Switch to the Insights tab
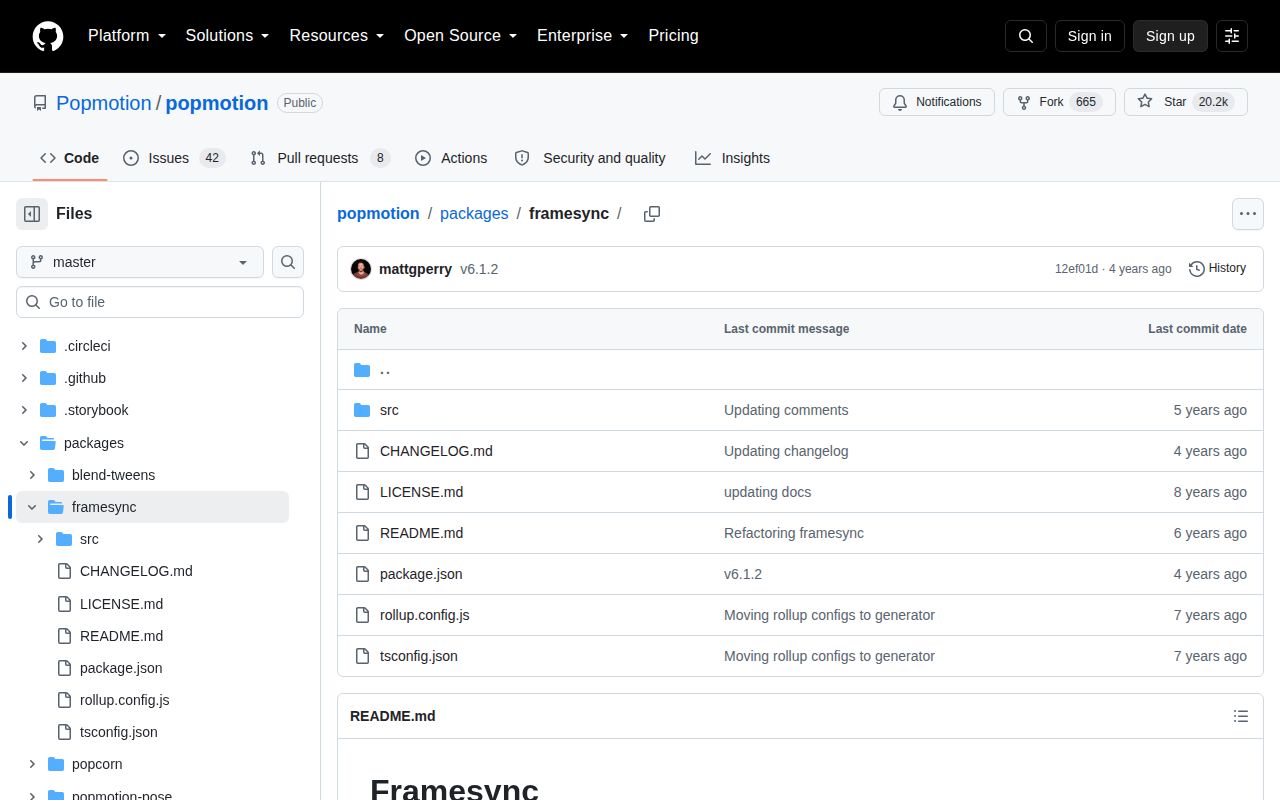Viewport: 1280px width, 800px height. pyautogui.click(x=733, y=158)
